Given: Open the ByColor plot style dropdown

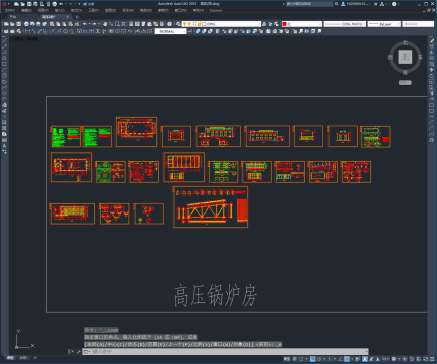Looking at the screenshot, I should [418, 24].
